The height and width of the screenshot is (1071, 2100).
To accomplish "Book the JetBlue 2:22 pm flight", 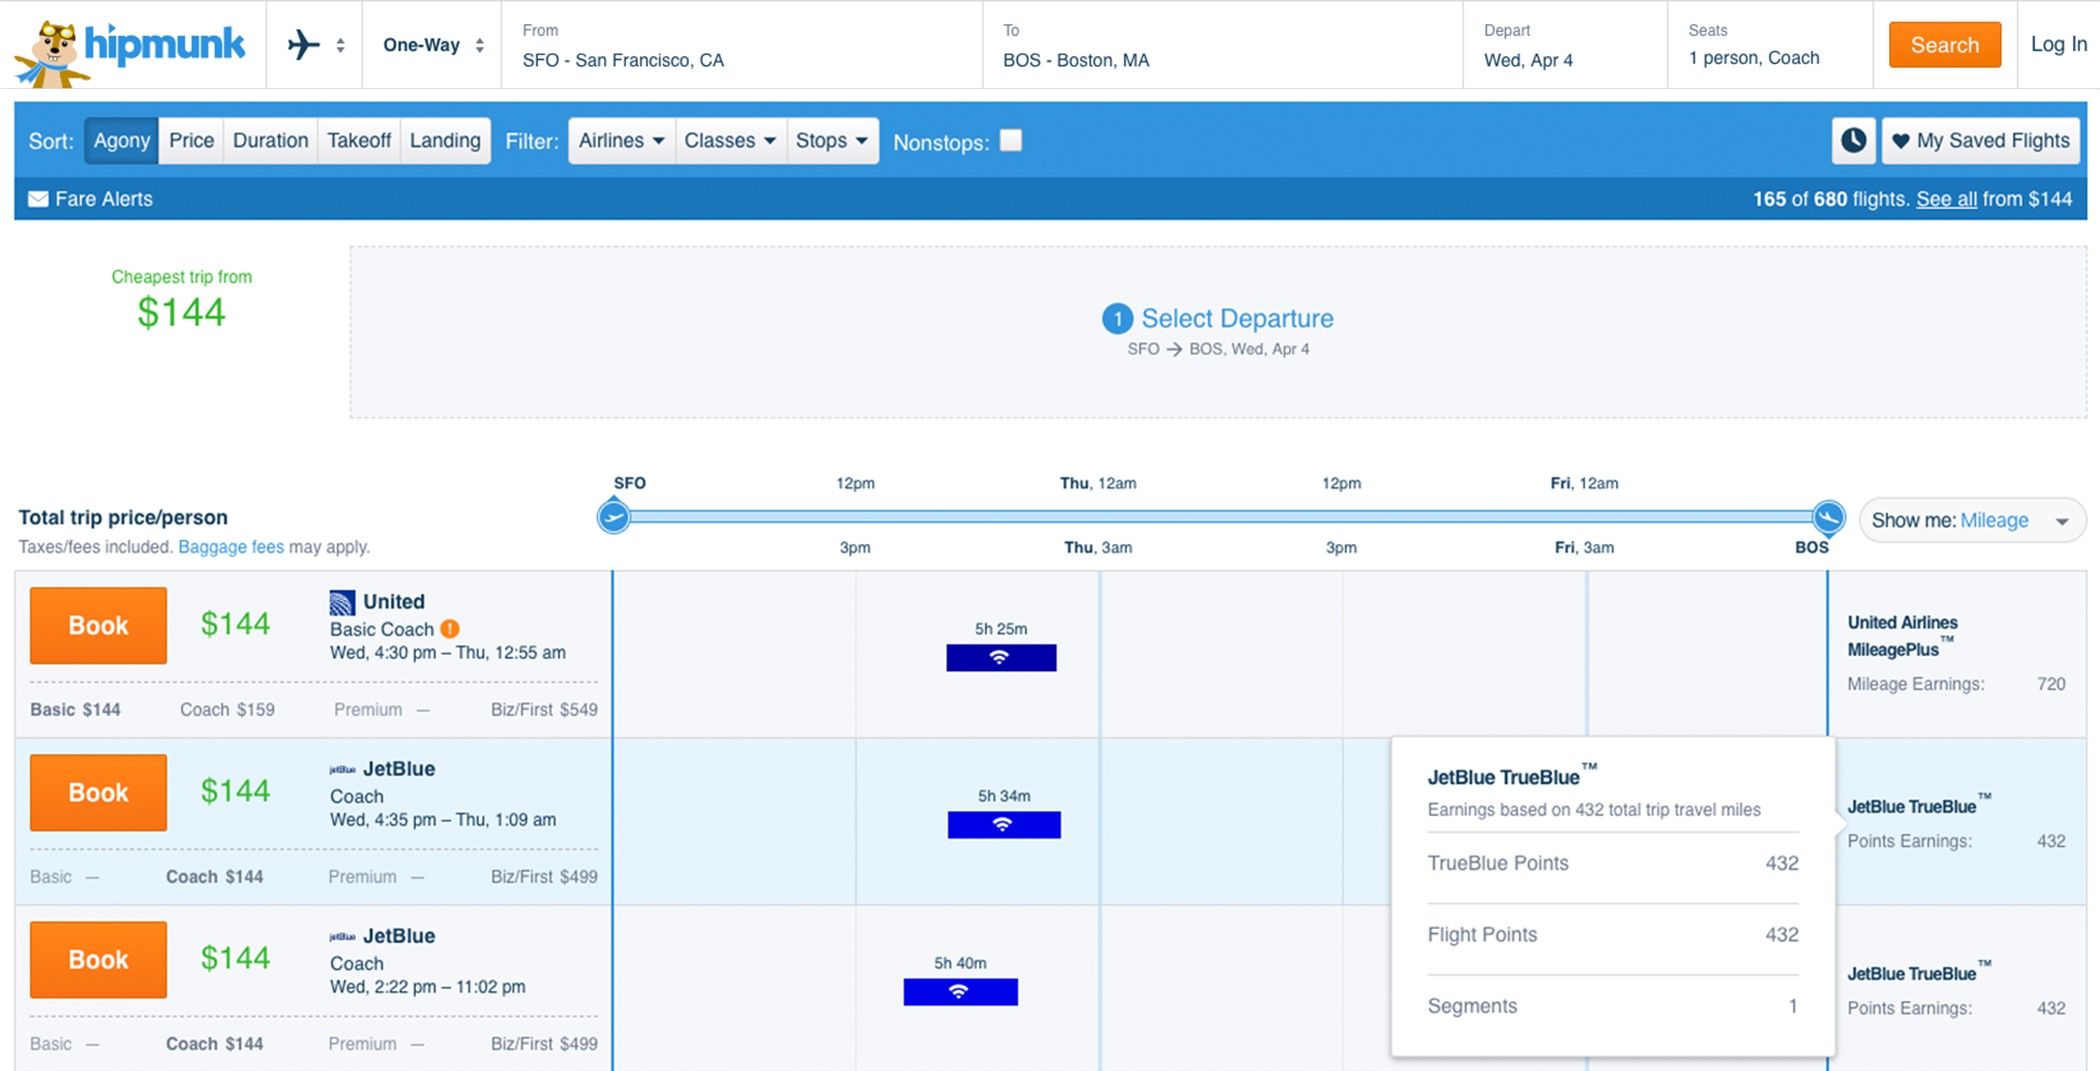I will (x=98, y=960).
